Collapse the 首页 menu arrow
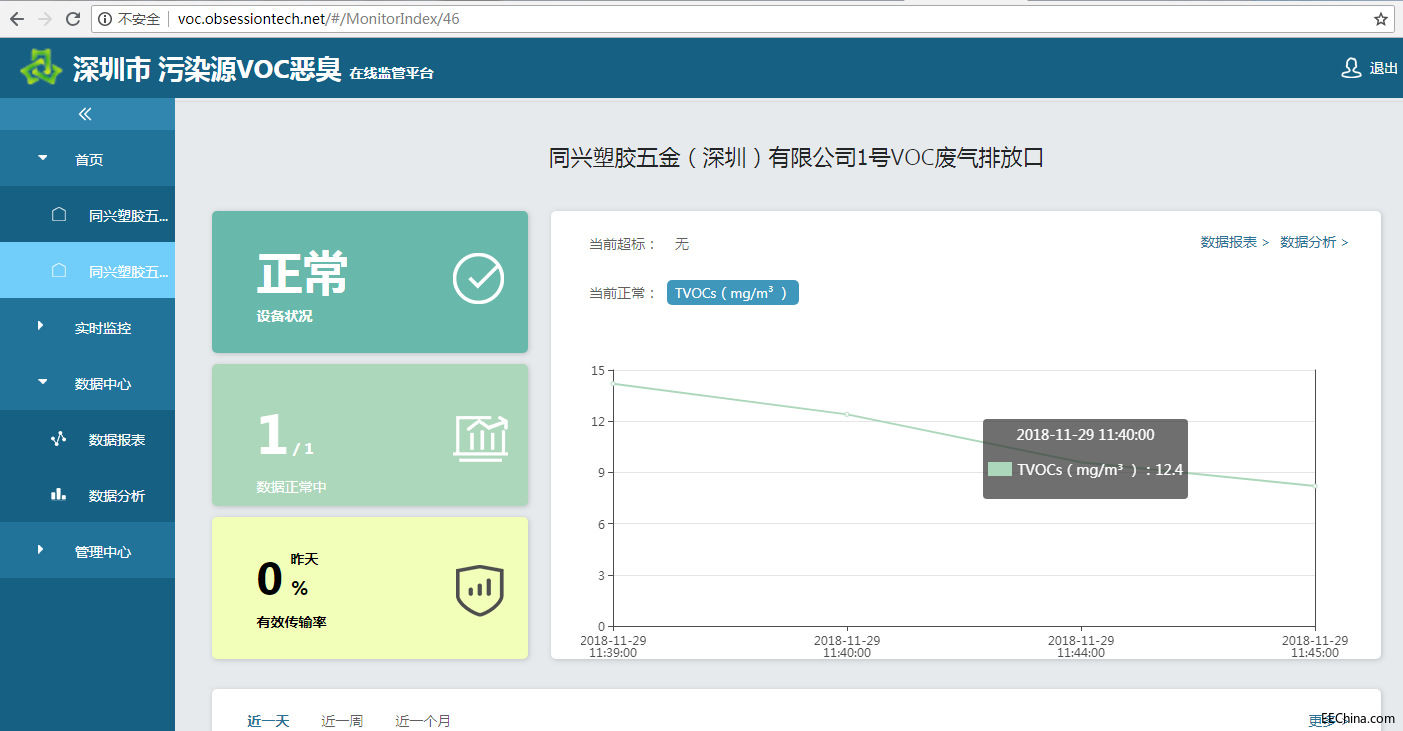Image resolution: width=1403 pixels, height=731 pixels. [x=42, y=158]
